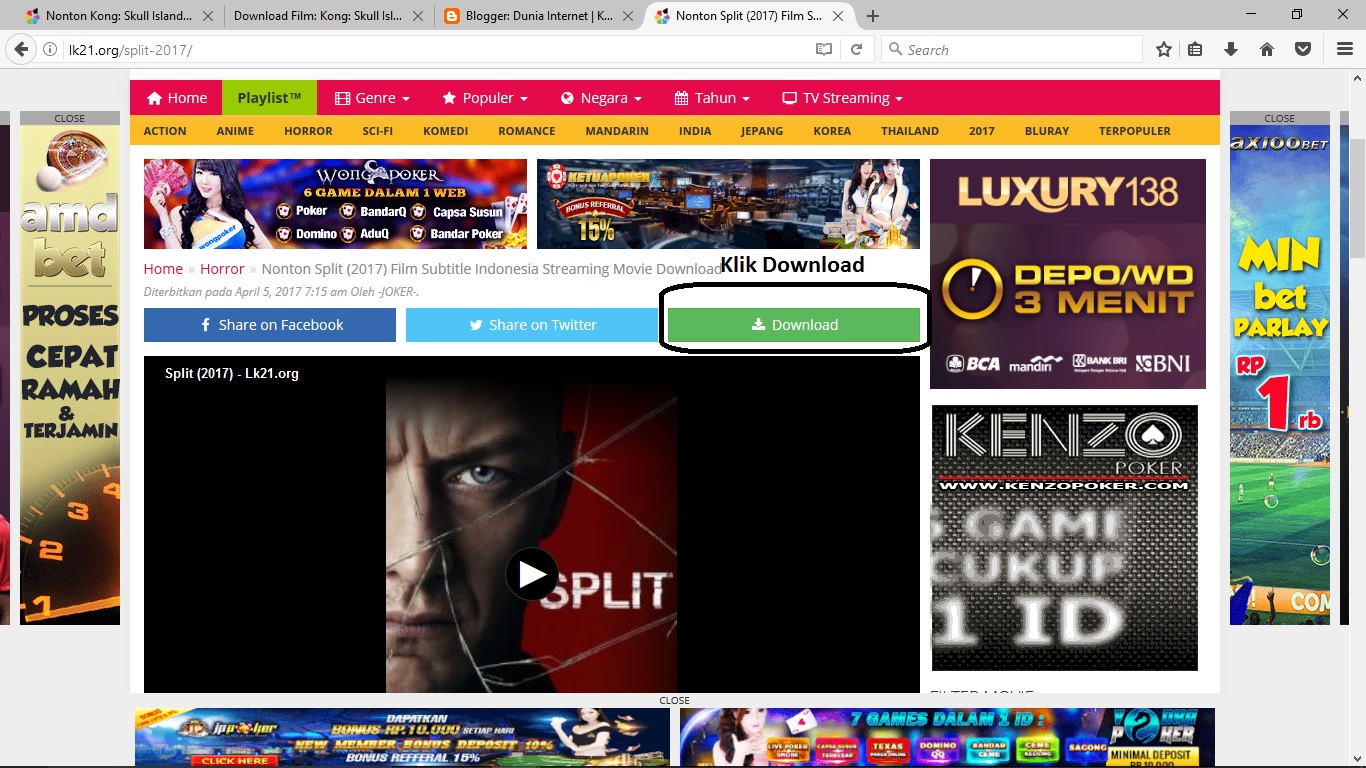The height and width of the screenshot is (768, 1366).
Task: Close the Nonton Kong: Skull Island tab
Action: pyautogui.click(x=207, y=16)
